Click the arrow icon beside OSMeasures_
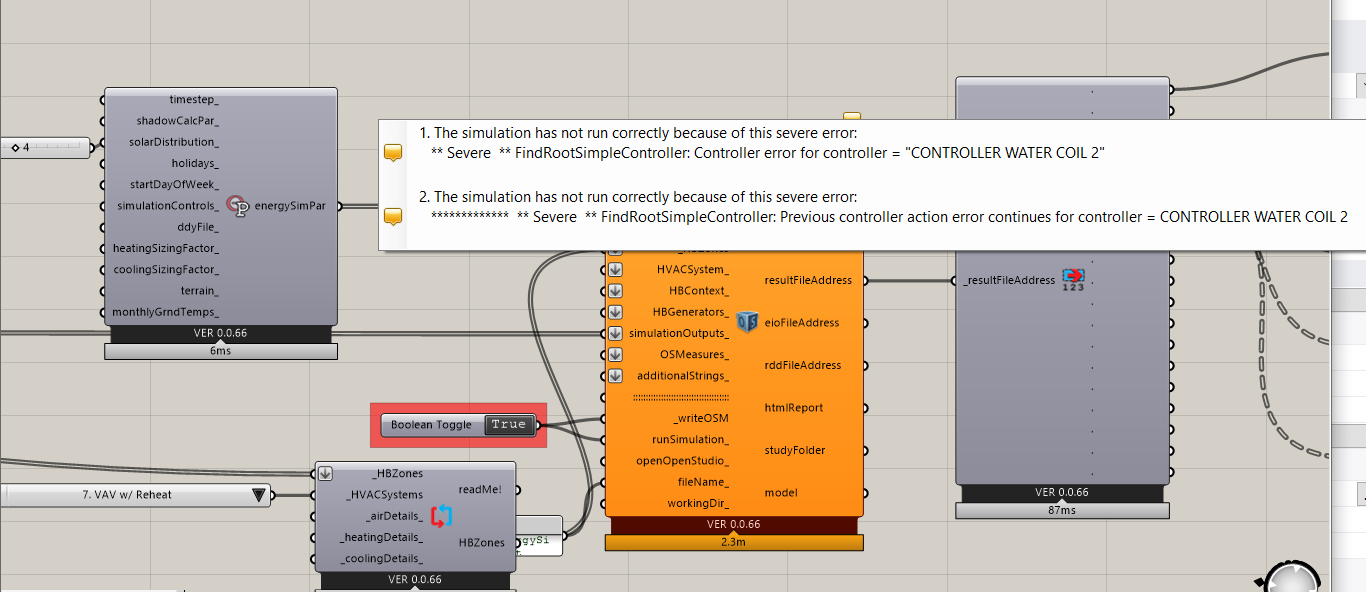Screen dimensions: 1366x592 616,355
